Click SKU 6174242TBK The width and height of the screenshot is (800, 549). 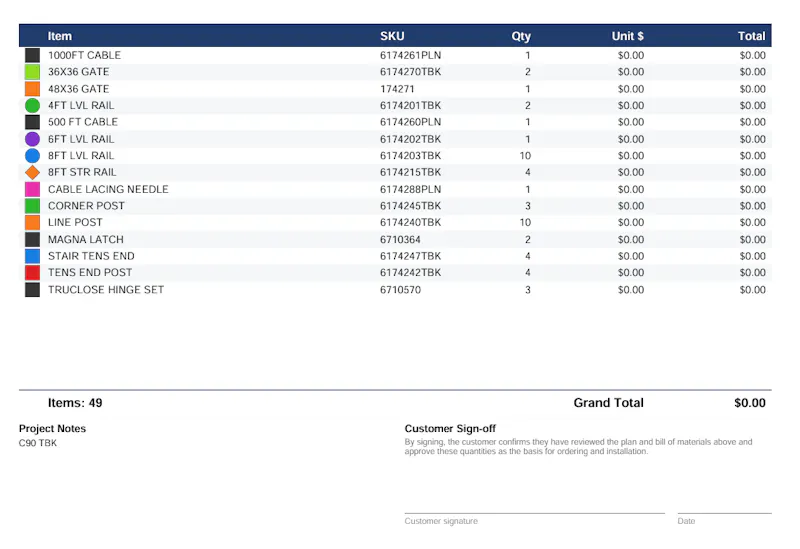410,272
